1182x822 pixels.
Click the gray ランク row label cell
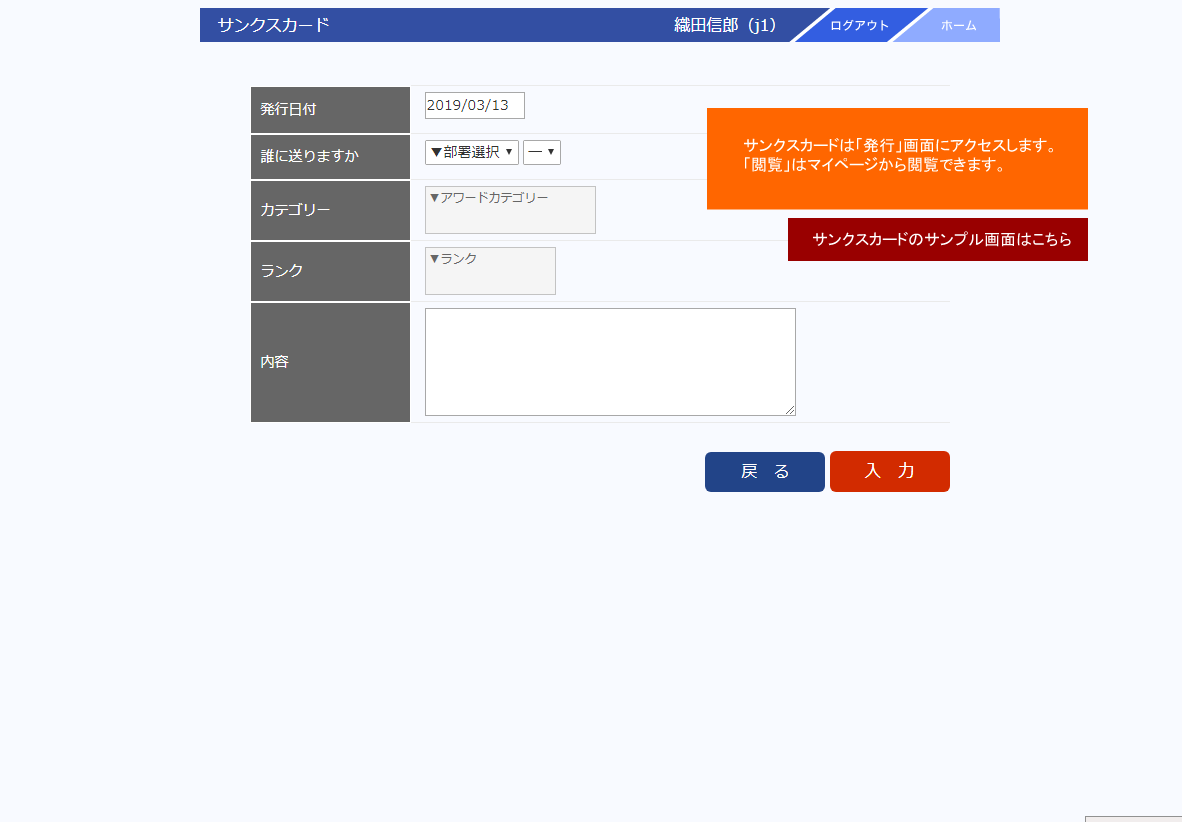coord(330,271)
